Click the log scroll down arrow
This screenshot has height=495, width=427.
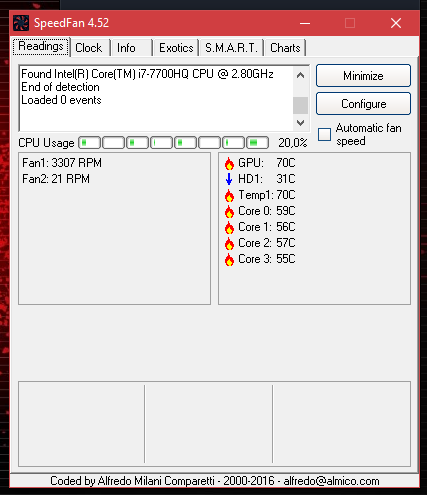pos(300,123)
